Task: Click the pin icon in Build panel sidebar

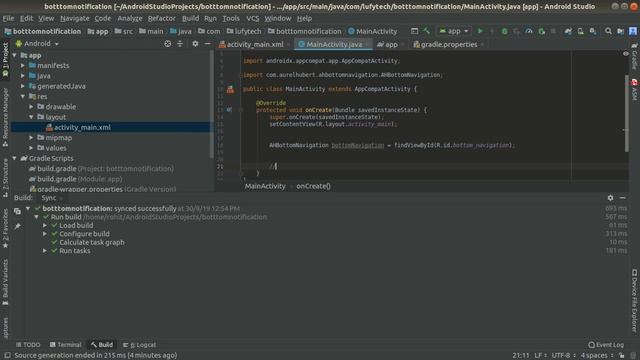Action: pos(18,226)
